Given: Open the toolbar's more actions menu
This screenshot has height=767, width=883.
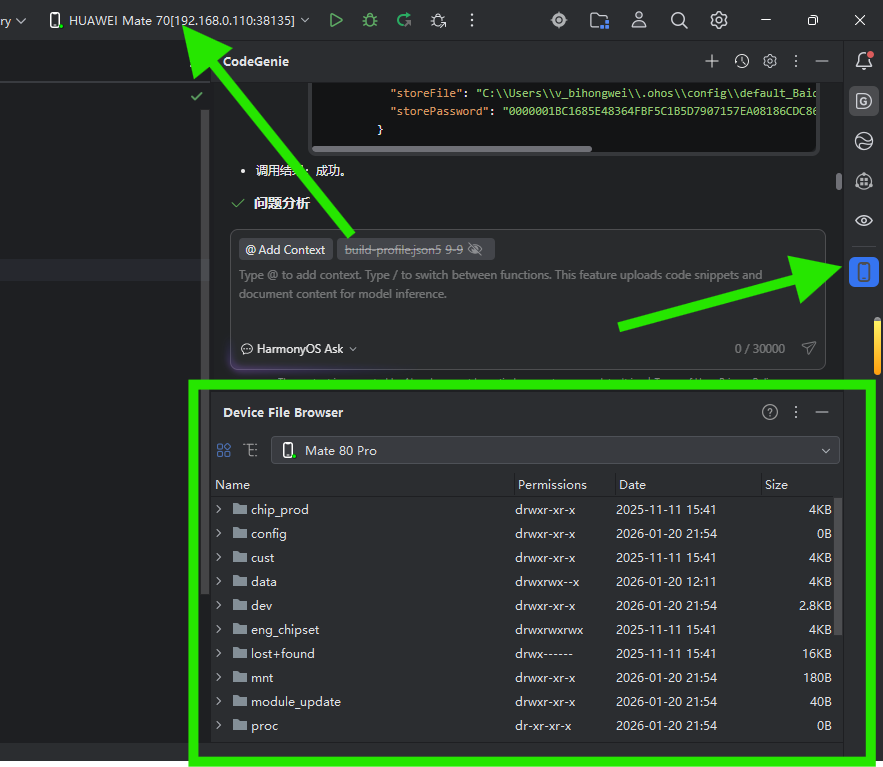Looking at the screenshot, I should click(x=472, y=20).
